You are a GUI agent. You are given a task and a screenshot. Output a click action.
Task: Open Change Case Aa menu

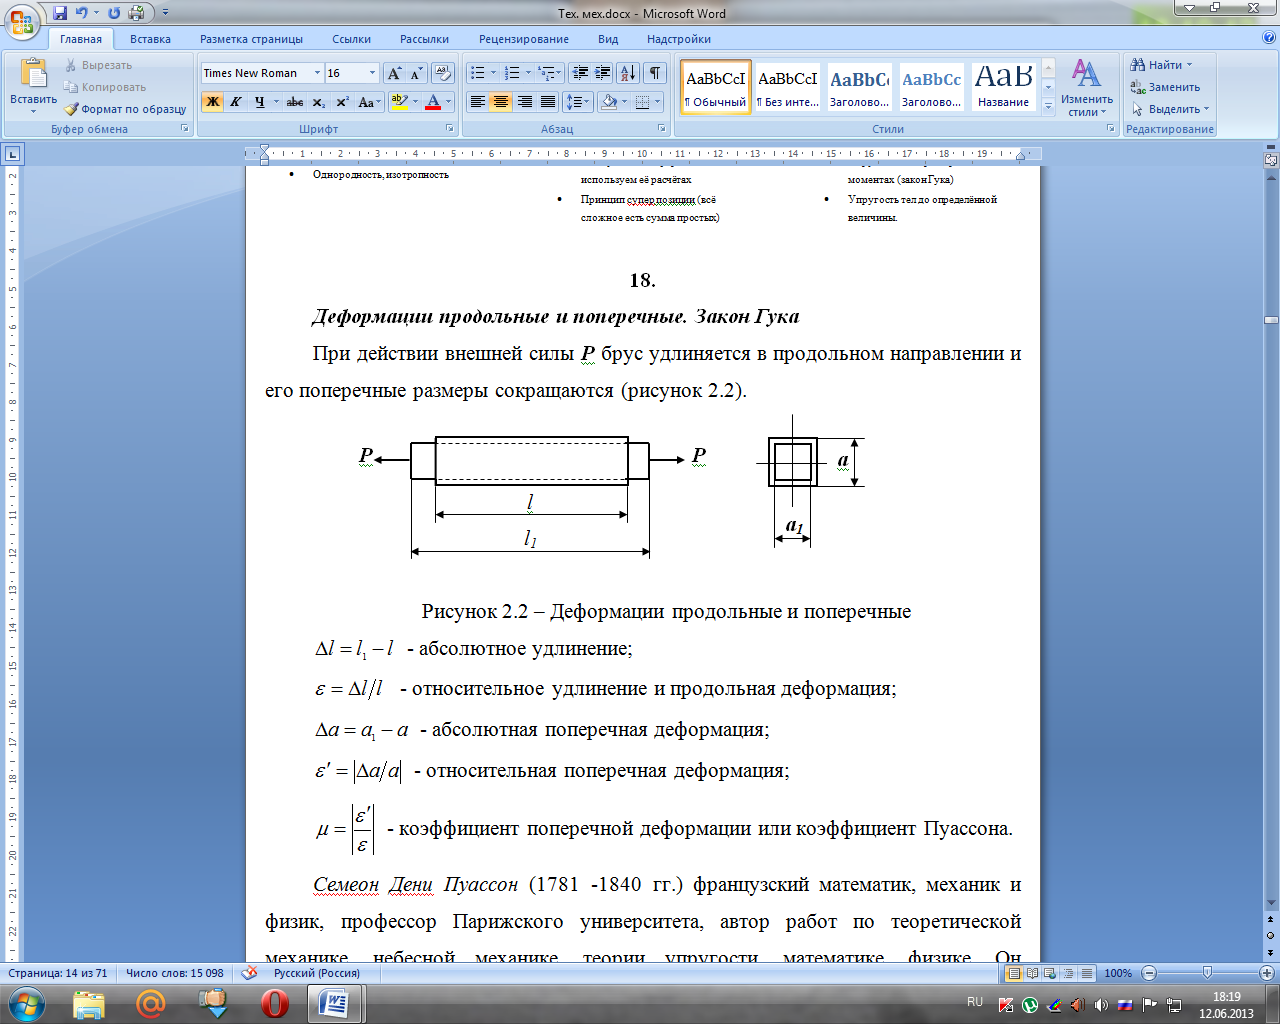[x=368, y=102]
